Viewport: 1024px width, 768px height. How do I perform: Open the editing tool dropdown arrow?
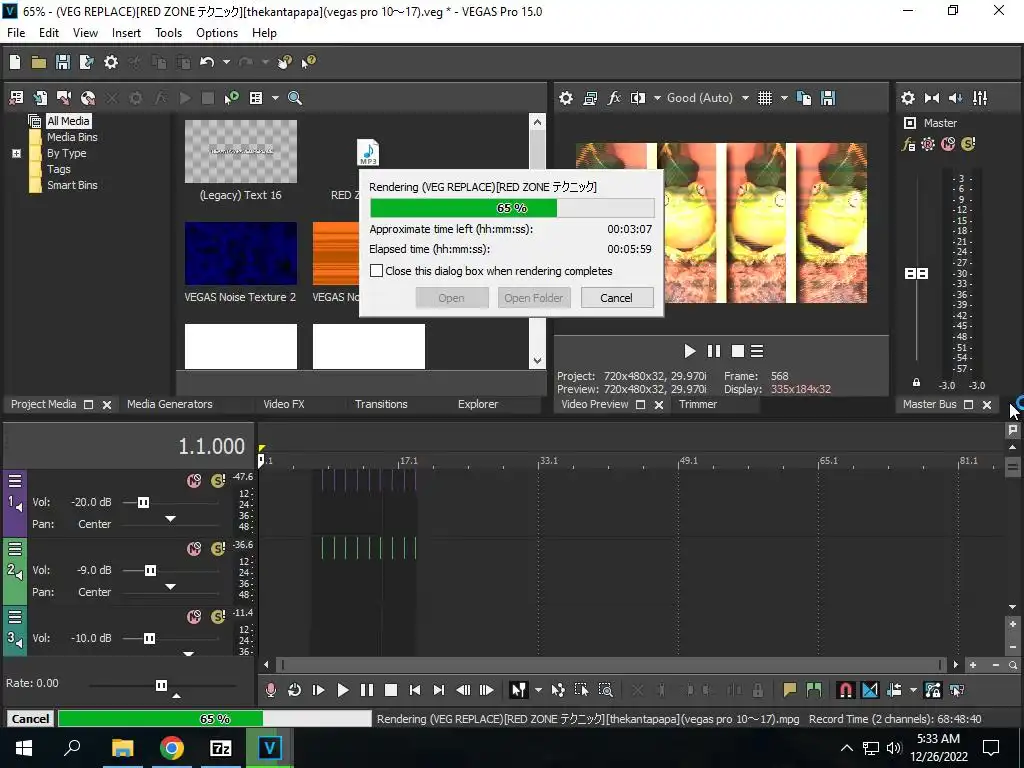coord(538,690)
